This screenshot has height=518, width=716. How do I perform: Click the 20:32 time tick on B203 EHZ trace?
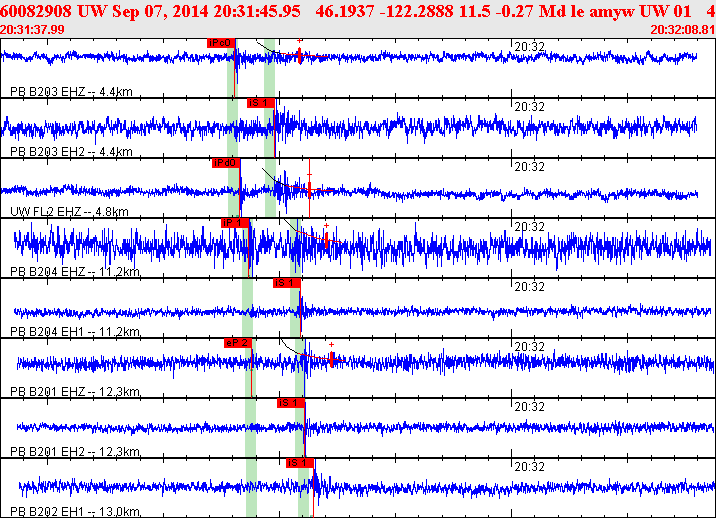pyautogui.click(x=530, y=47)
